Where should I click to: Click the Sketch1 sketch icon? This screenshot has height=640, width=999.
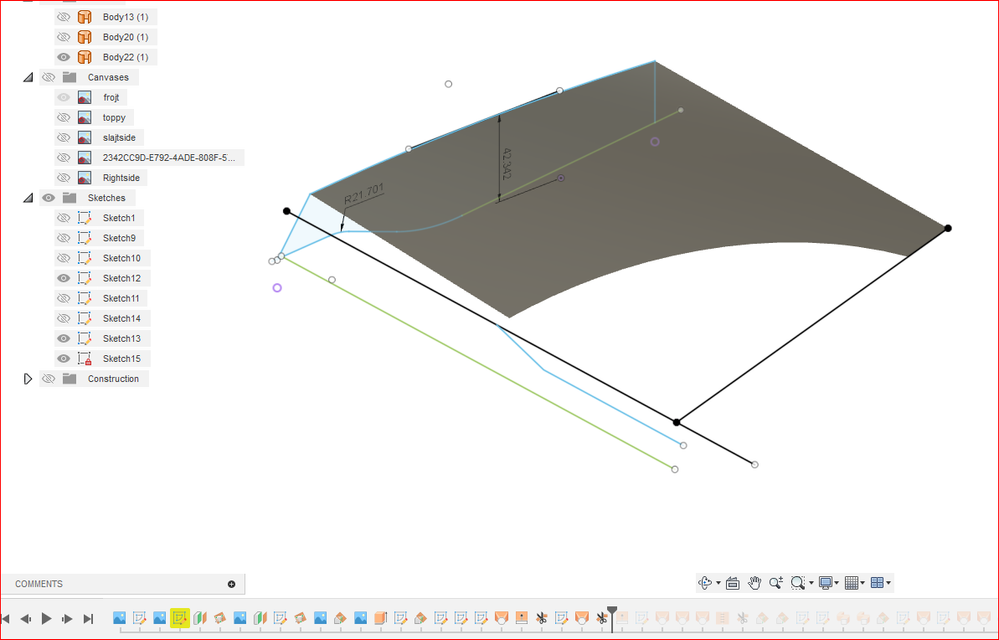[x=84, y=218]
